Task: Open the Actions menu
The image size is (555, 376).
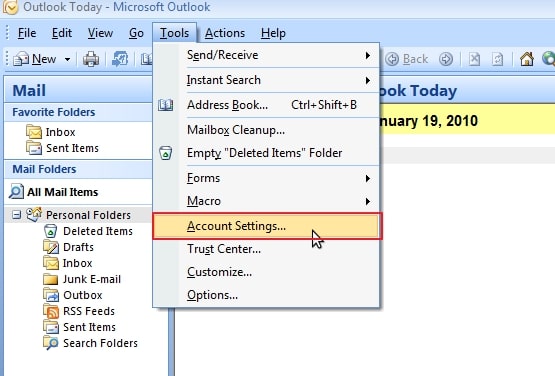Action: 225,33
